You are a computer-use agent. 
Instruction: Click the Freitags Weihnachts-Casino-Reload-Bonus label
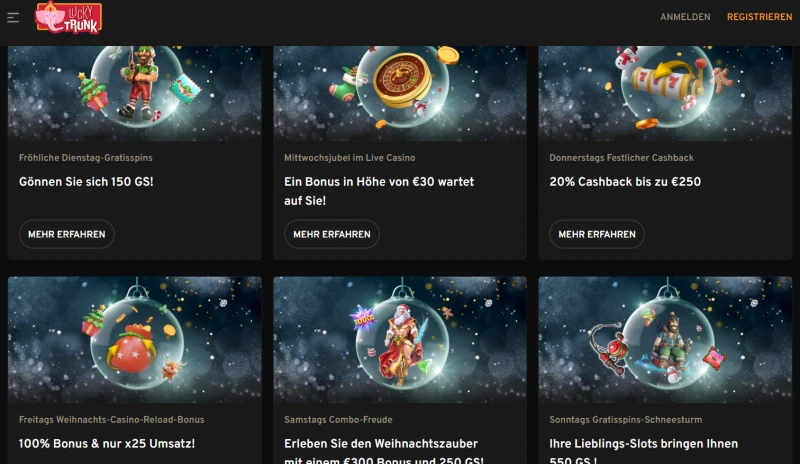(x=112, y=420)
